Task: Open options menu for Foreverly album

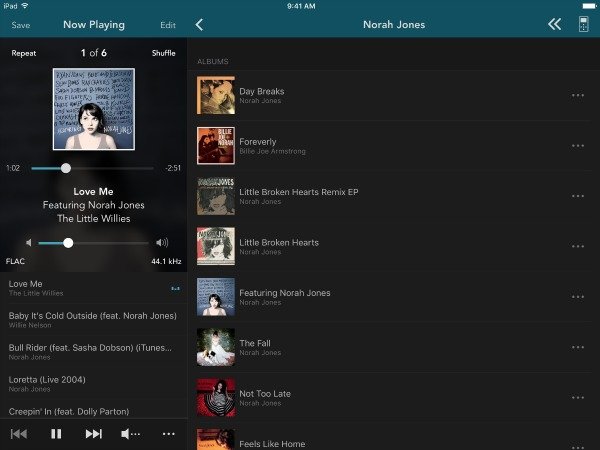Action: tap(578, 145)
